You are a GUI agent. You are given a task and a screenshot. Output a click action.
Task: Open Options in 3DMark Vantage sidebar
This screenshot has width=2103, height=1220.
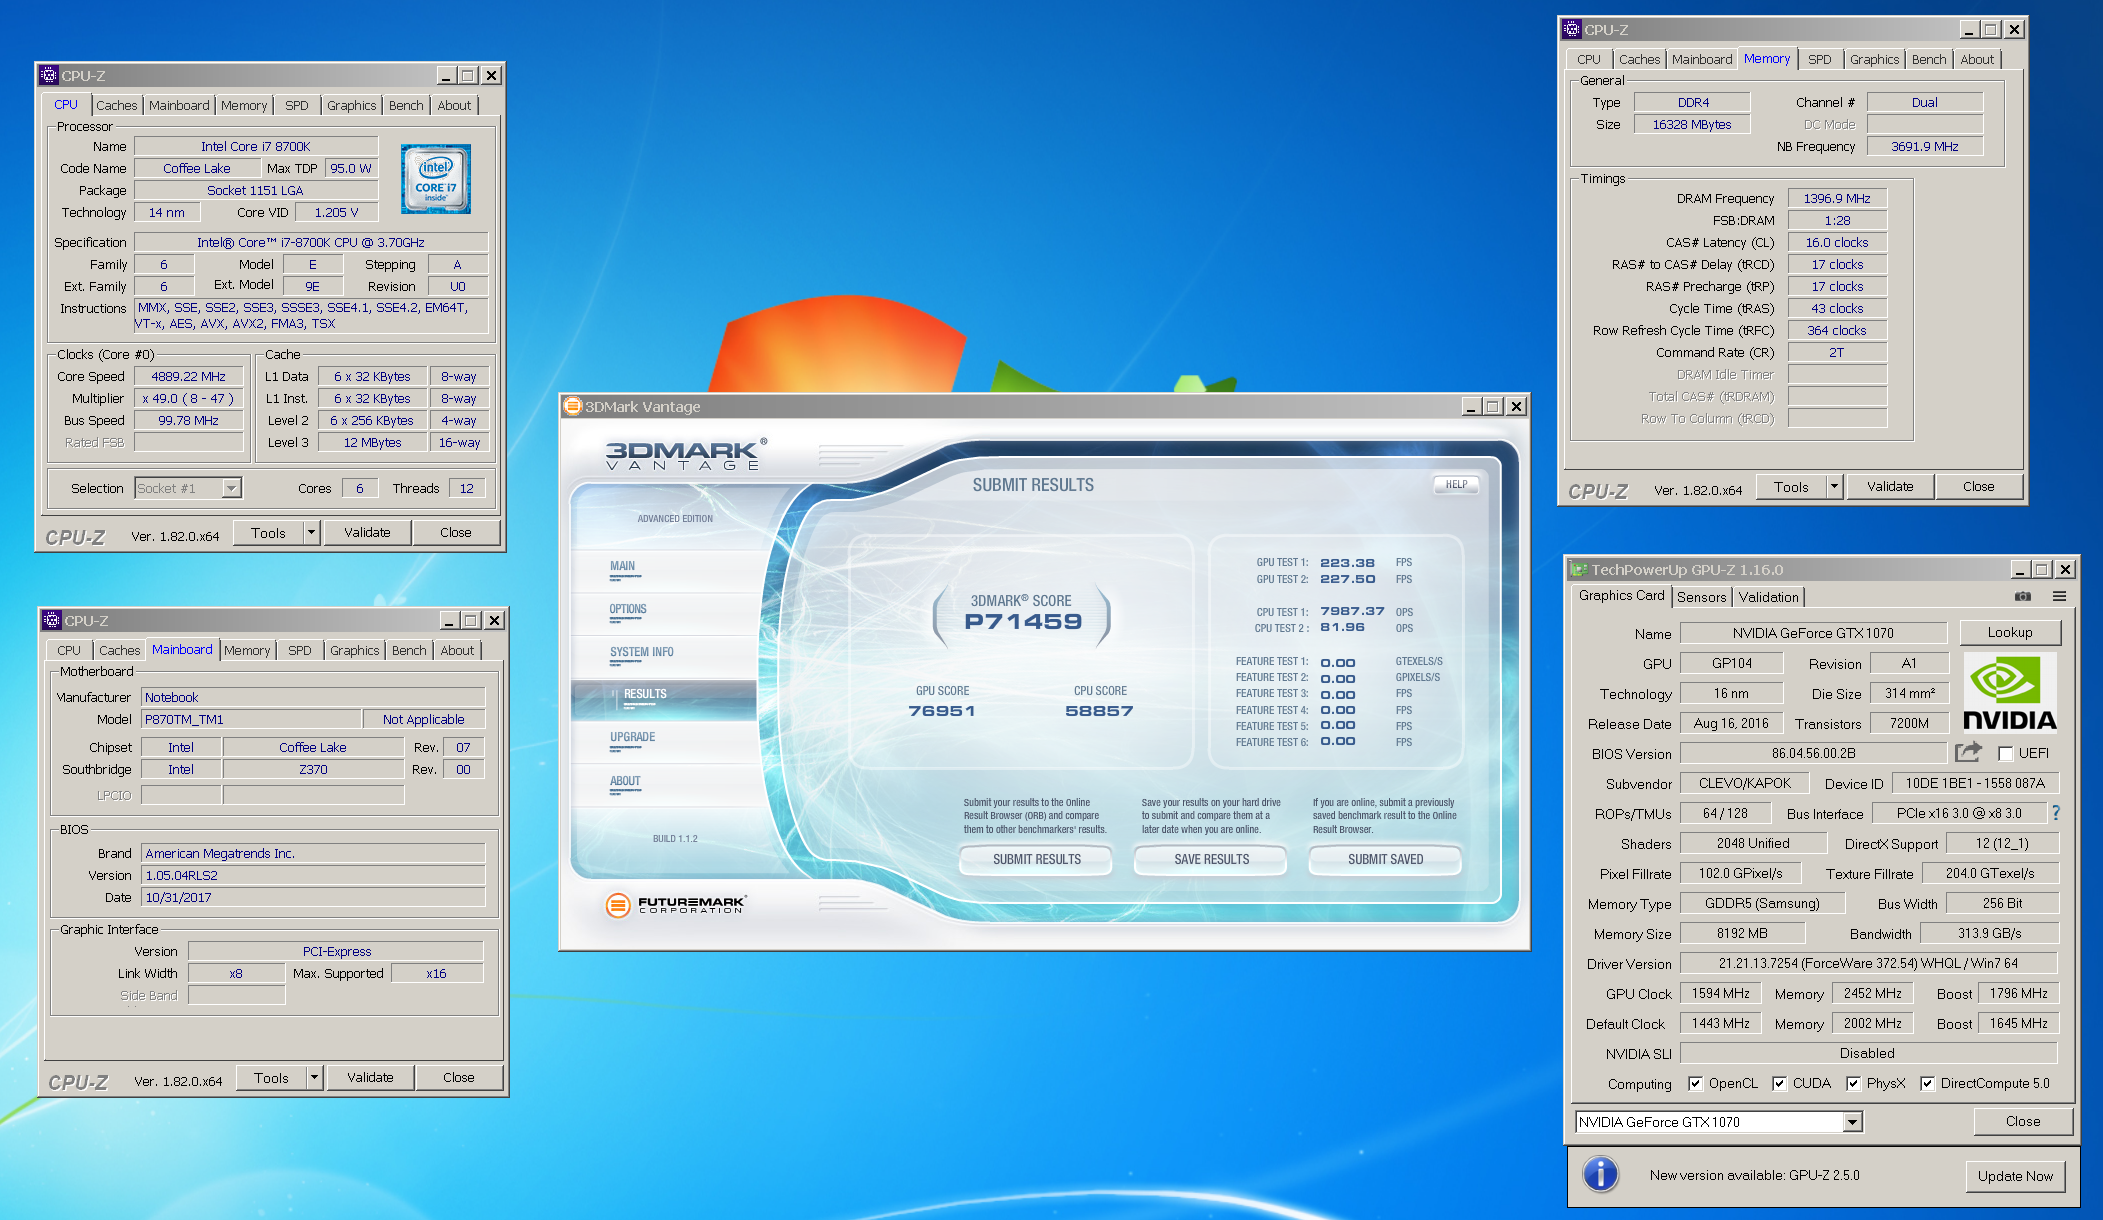(x=628, y=609)
